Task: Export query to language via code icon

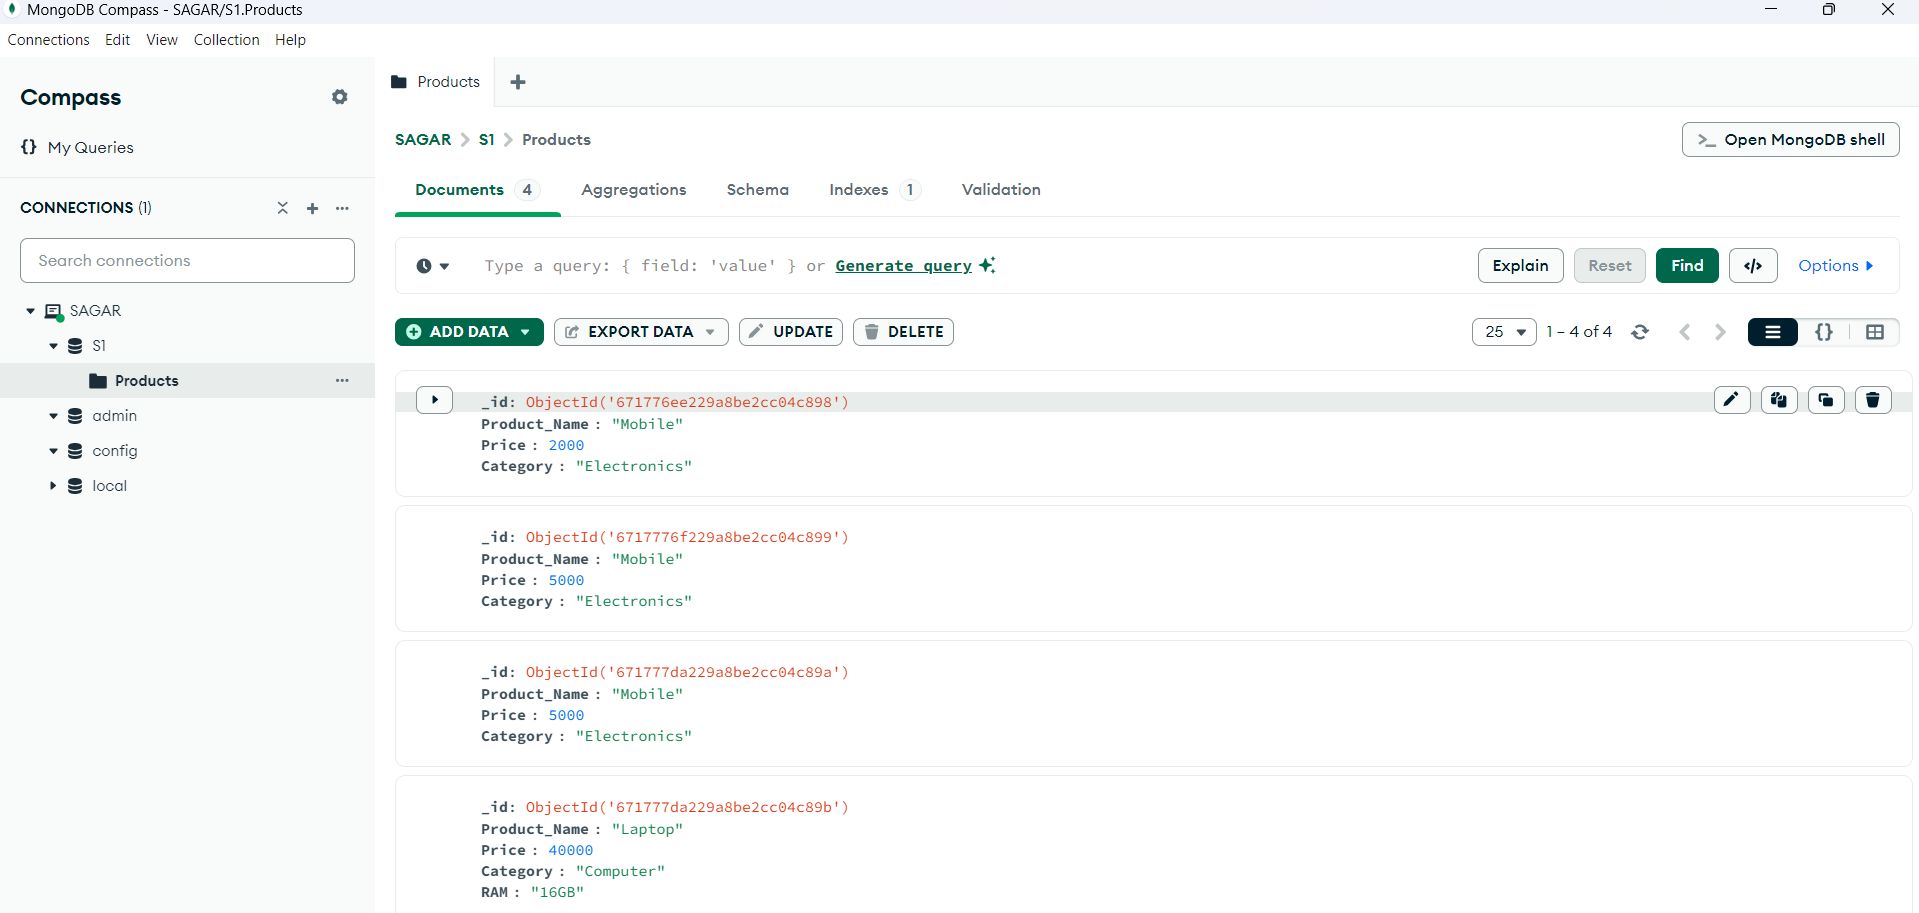Action: click(x=1753, y=265)
